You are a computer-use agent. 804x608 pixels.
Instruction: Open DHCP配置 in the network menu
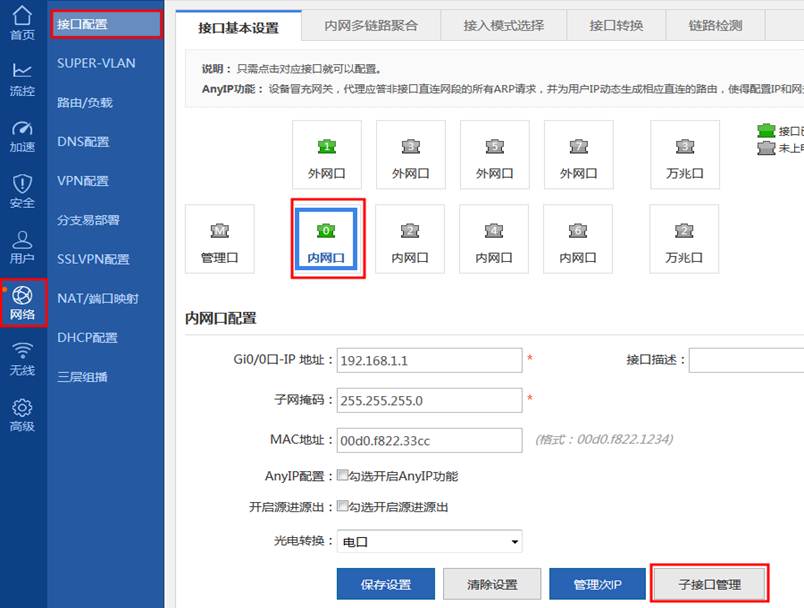pos(87,338)
